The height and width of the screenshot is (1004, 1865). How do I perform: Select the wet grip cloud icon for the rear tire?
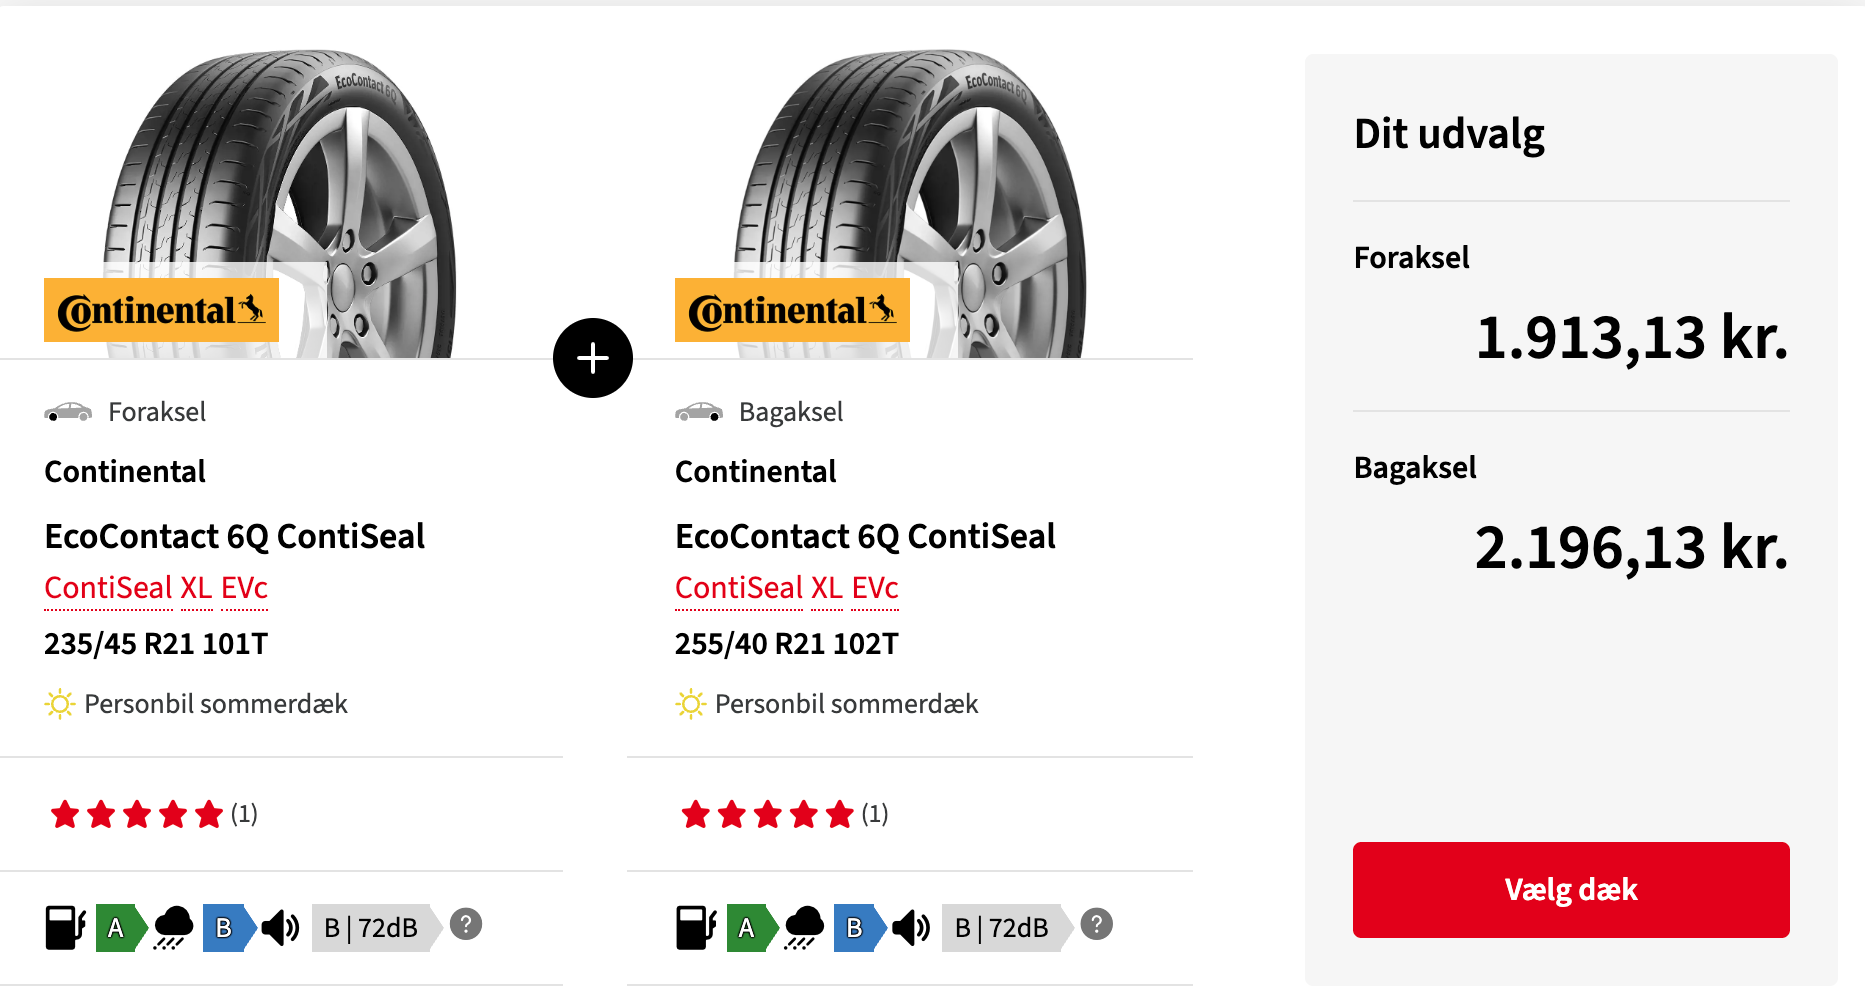[x=805, y=928]
